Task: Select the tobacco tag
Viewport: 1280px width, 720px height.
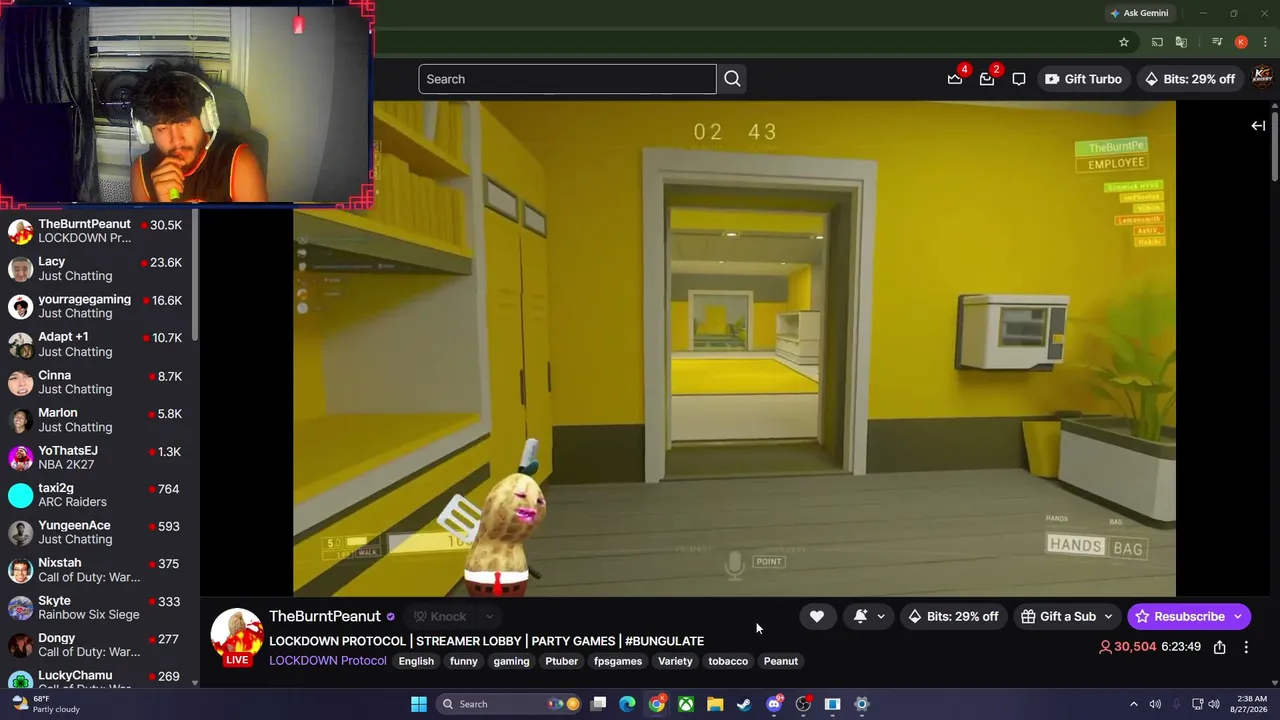Action: 728,661
